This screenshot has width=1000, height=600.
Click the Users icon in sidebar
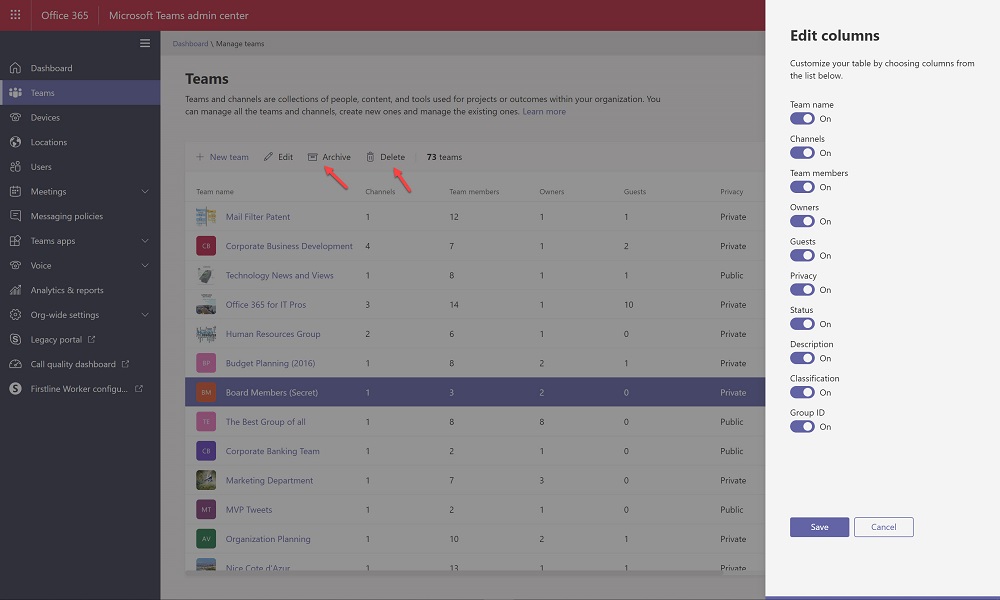(15, 166)
